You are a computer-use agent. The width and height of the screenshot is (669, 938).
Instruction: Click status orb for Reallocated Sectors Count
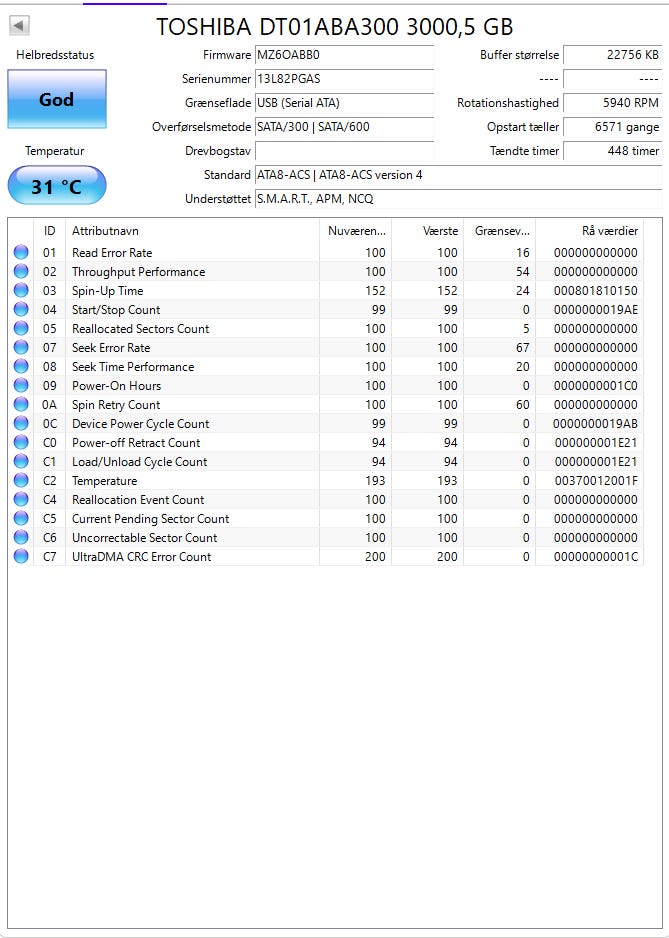coord(21,328)
